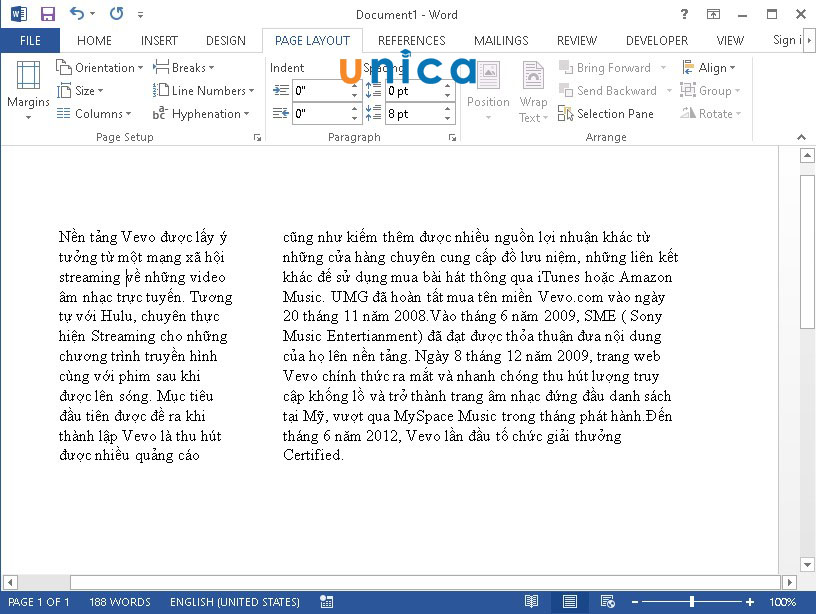This screenshot has width=816, height=614.
Task: Click the Spacing Before field
Action: (414, 91)
